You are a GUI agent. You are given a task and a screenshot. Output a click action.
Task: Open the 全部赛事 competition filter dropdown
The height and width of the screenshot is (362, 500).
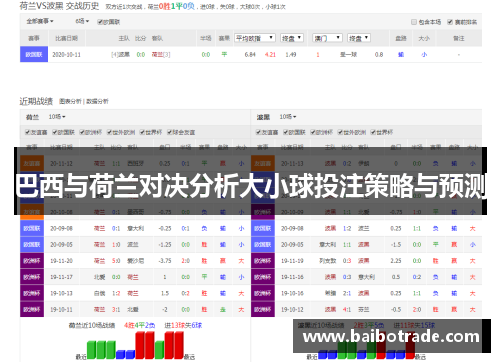(x=40, y=21)
